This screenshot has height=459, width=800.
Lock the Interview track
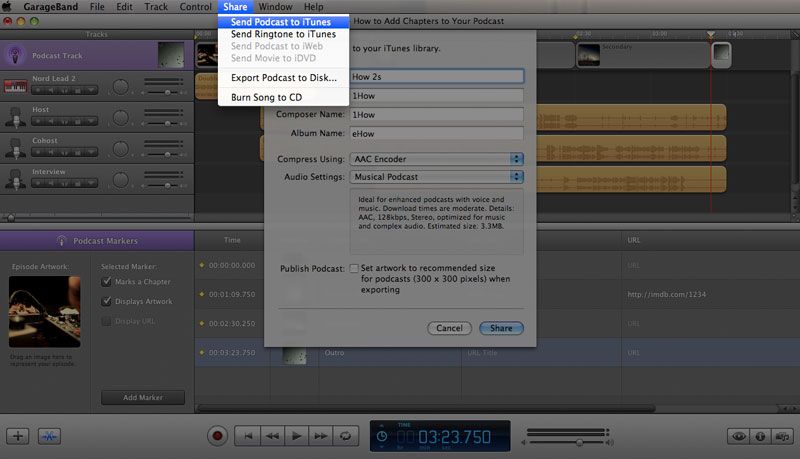click(x=78, y=184)
